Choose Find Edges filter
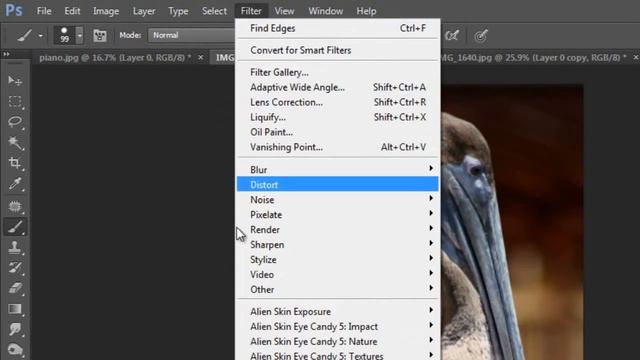 tap(338, 28)
